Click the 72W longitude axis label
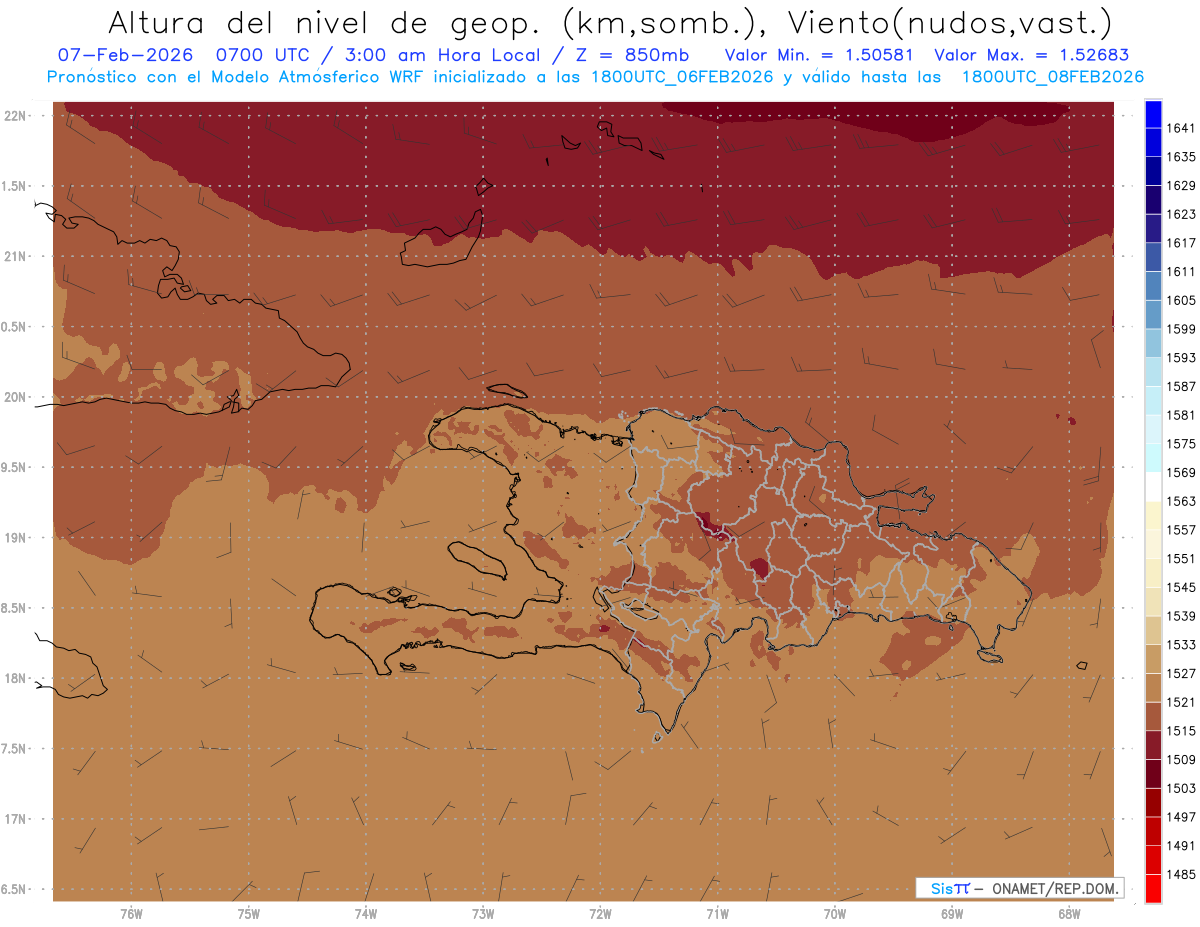The height and width of the screenshot is (927, 1200). (600, 914)
